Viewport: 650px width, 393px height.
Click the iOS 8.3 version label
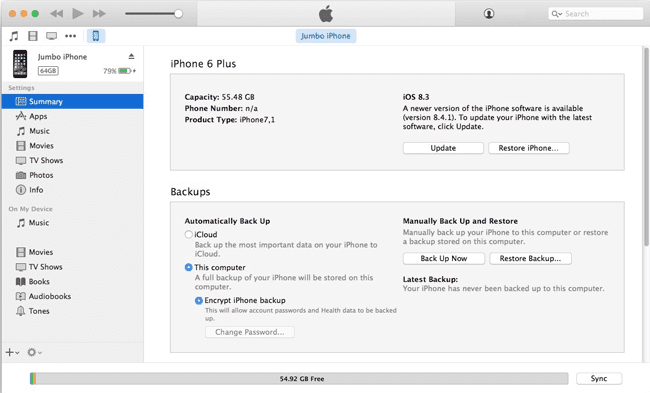pyautogui.click(x=416, y=97)
